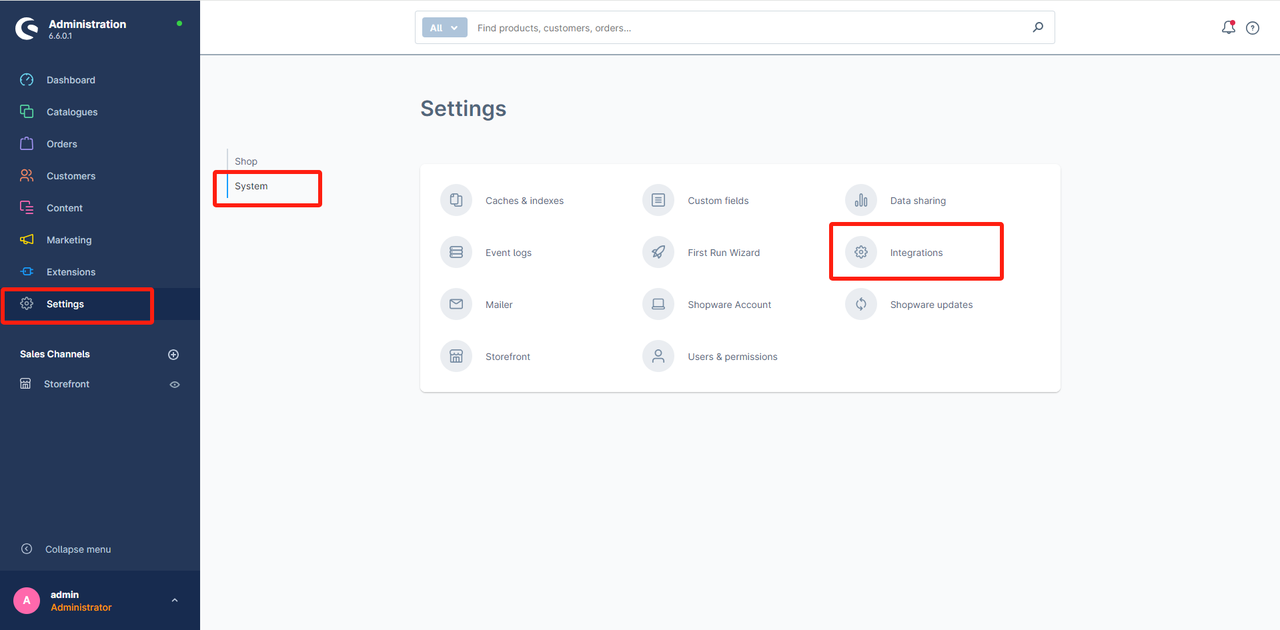Switch to the Shop settings tab
This screenshot has width=1280, height=630.
[x=246, y=161]
